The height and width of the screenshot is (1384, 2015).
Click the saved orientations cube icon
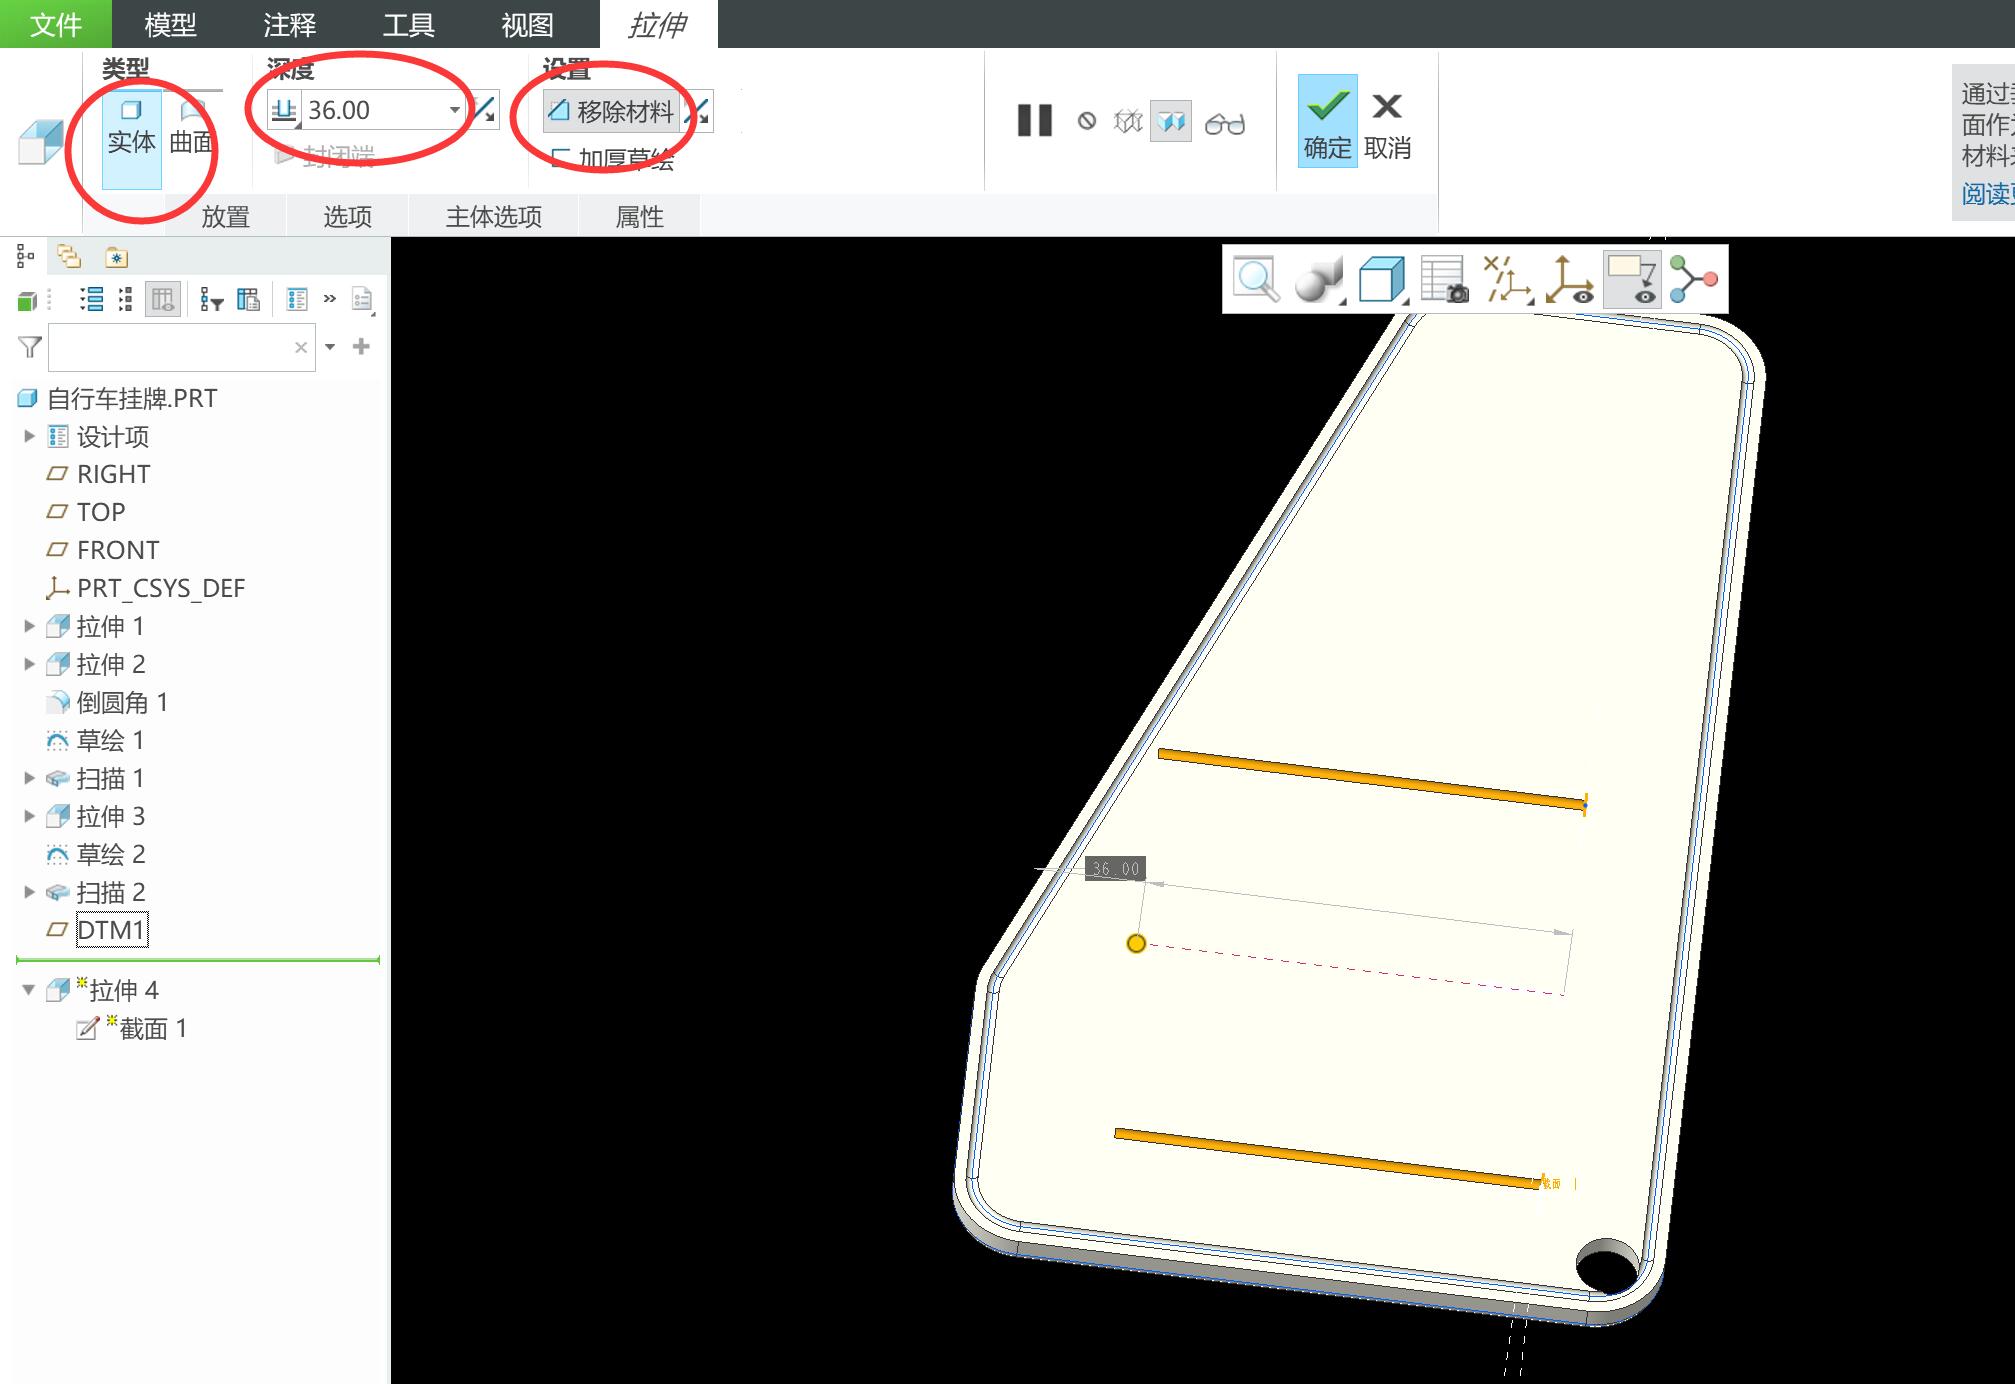pos(1381,279)
